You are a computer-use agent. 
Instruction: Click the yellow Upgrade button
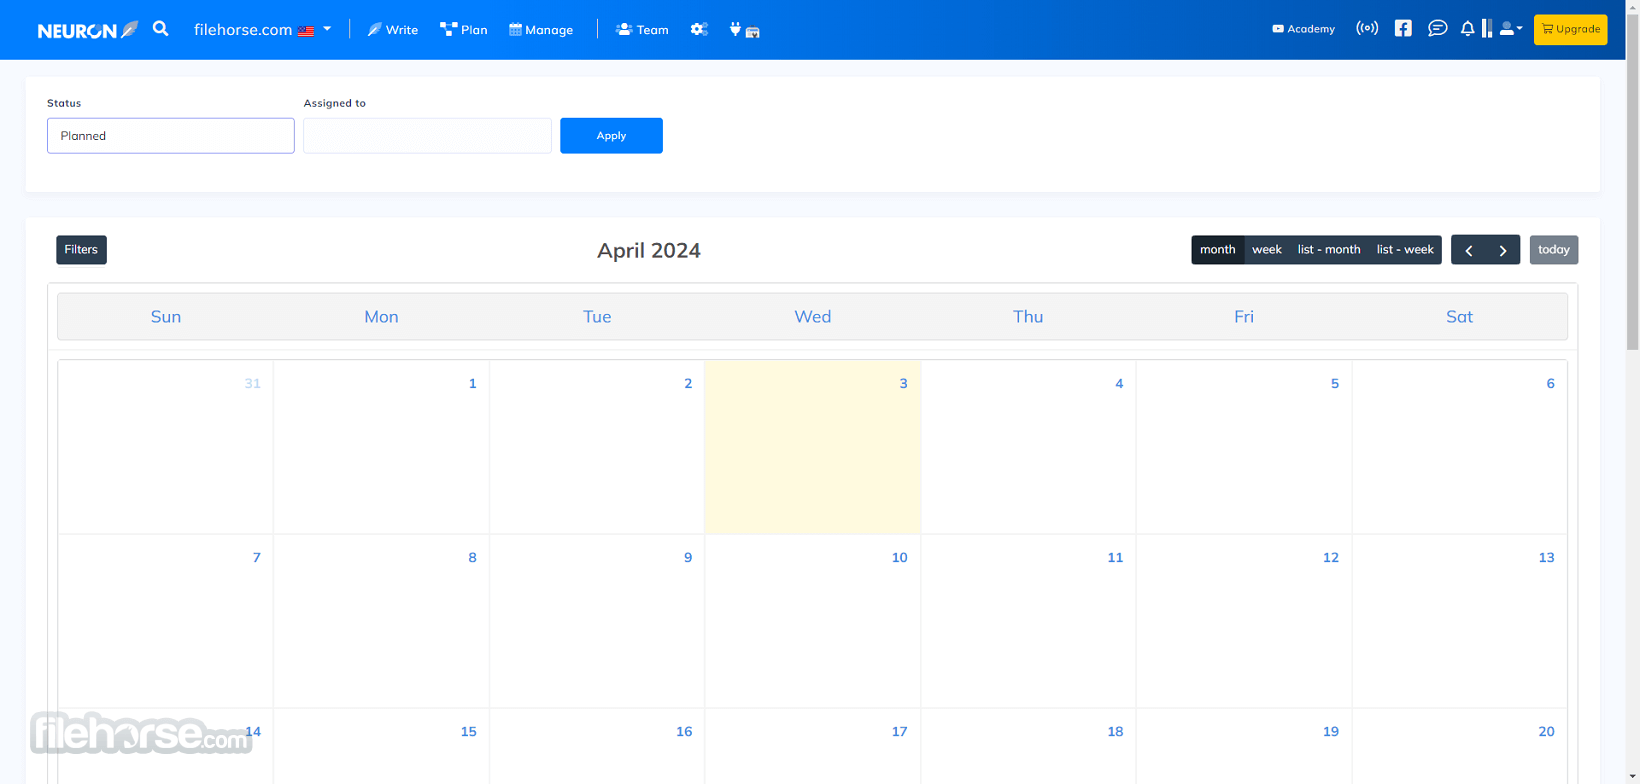coord(1570,29)
